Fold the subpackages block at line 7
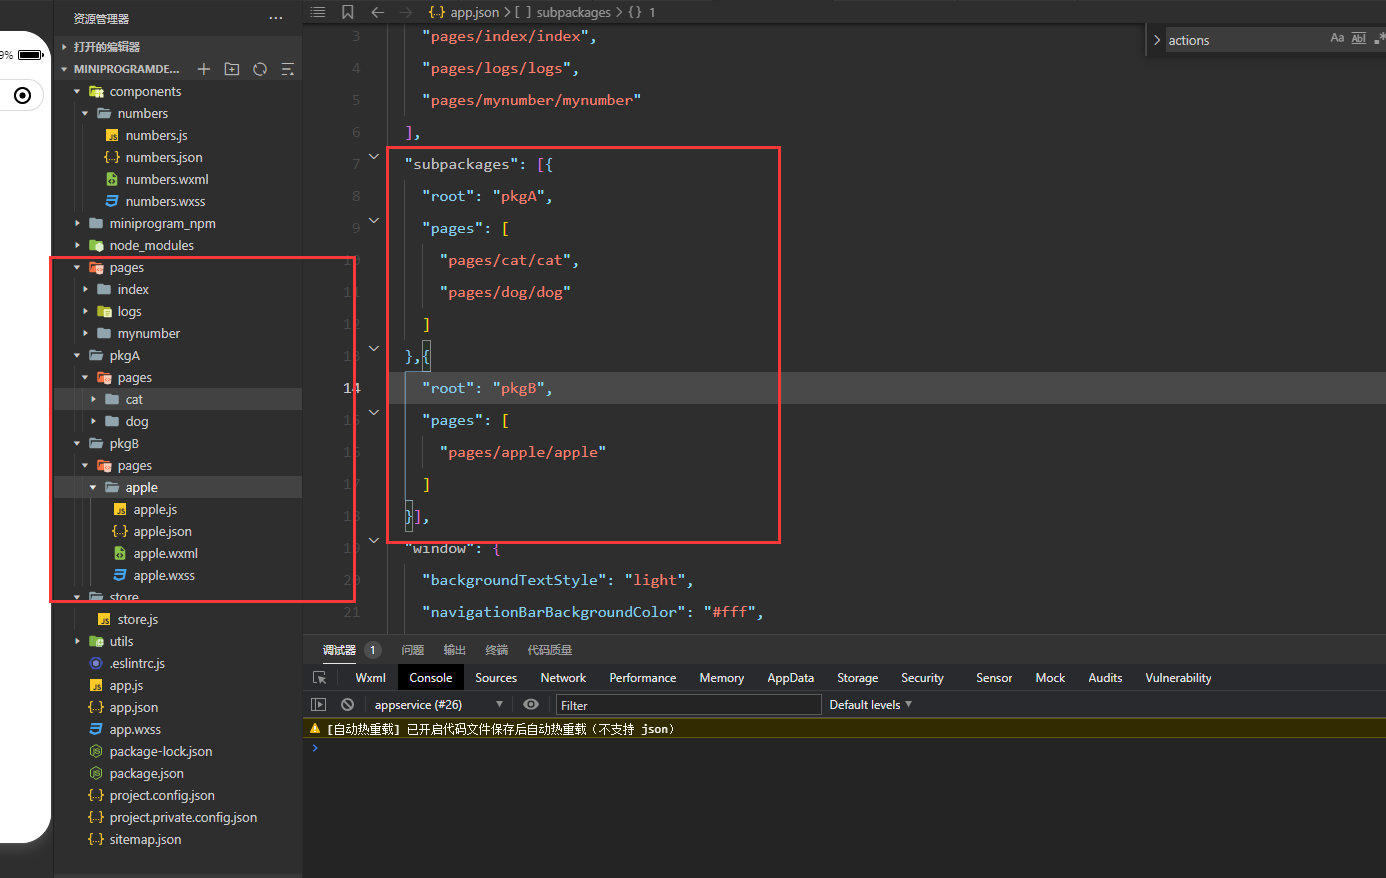1386x878 pixels. 374,156
